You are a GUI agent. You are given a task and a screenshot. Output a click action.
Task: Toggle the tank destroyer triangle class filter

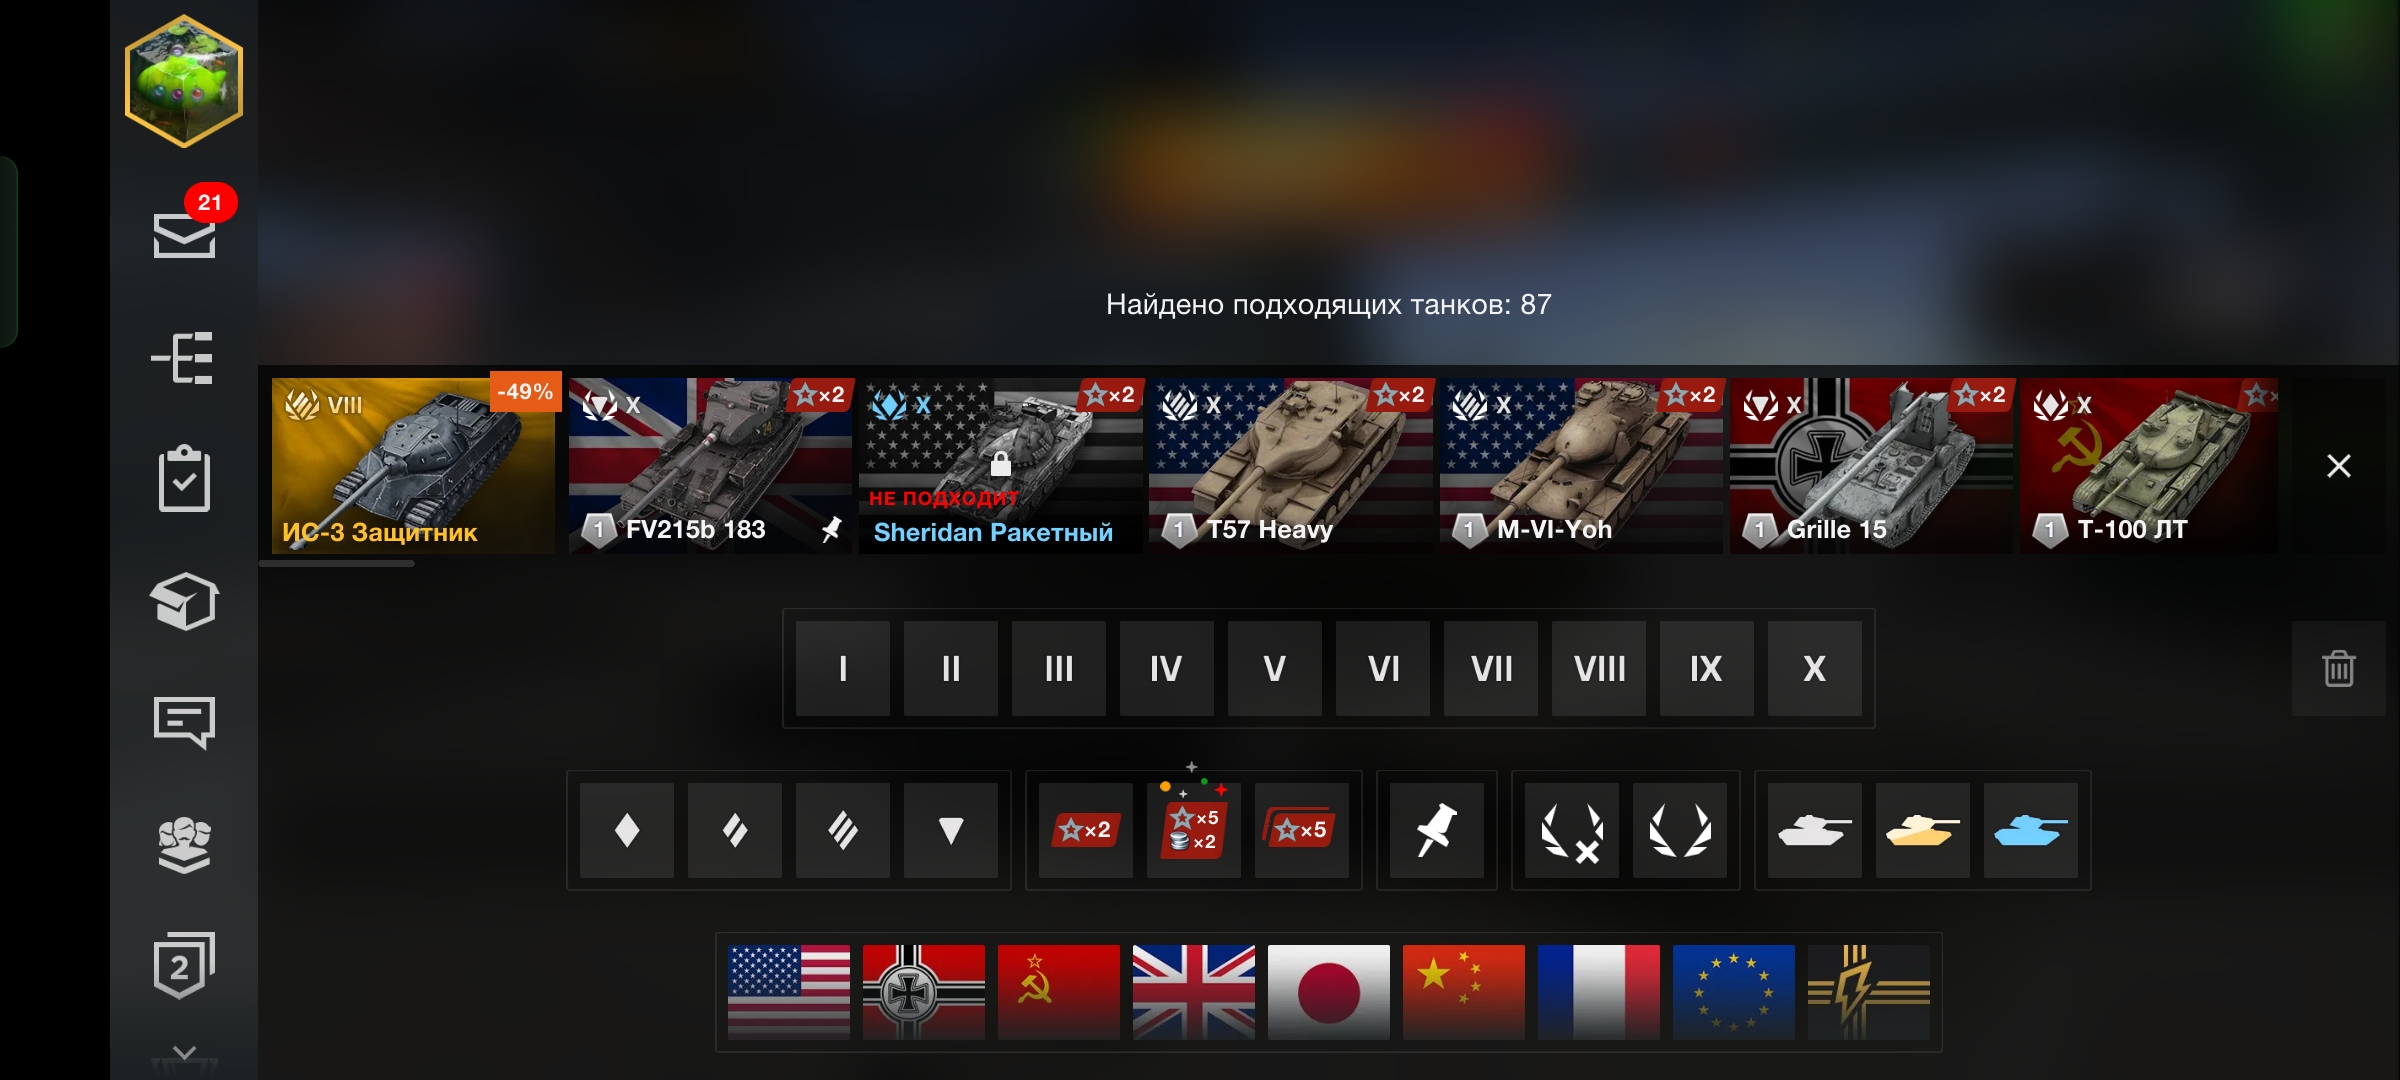pyautogui.click(x=951, y=830)
